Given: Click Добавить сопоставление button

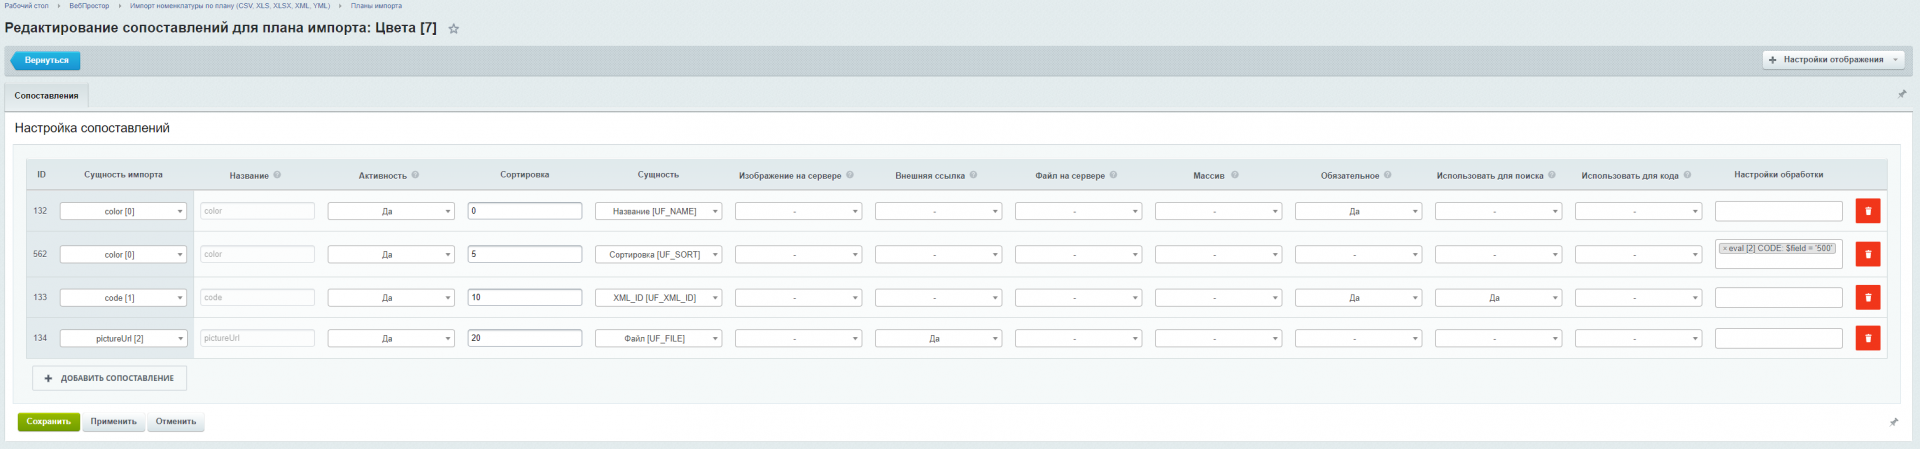Looking at the screenshot, I should coord(110,378).
